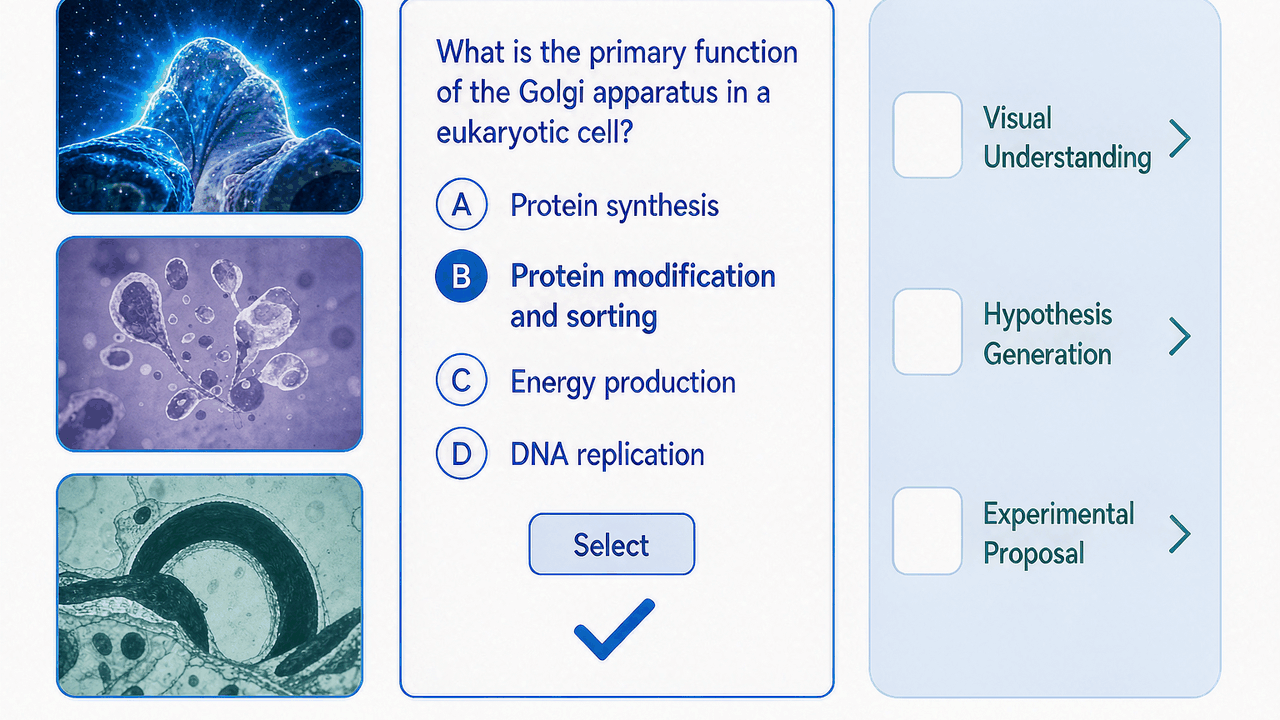Select option A circle icon
Image resolution: width=1280 pixels, height=720 pixels.
tap(462, 205)
